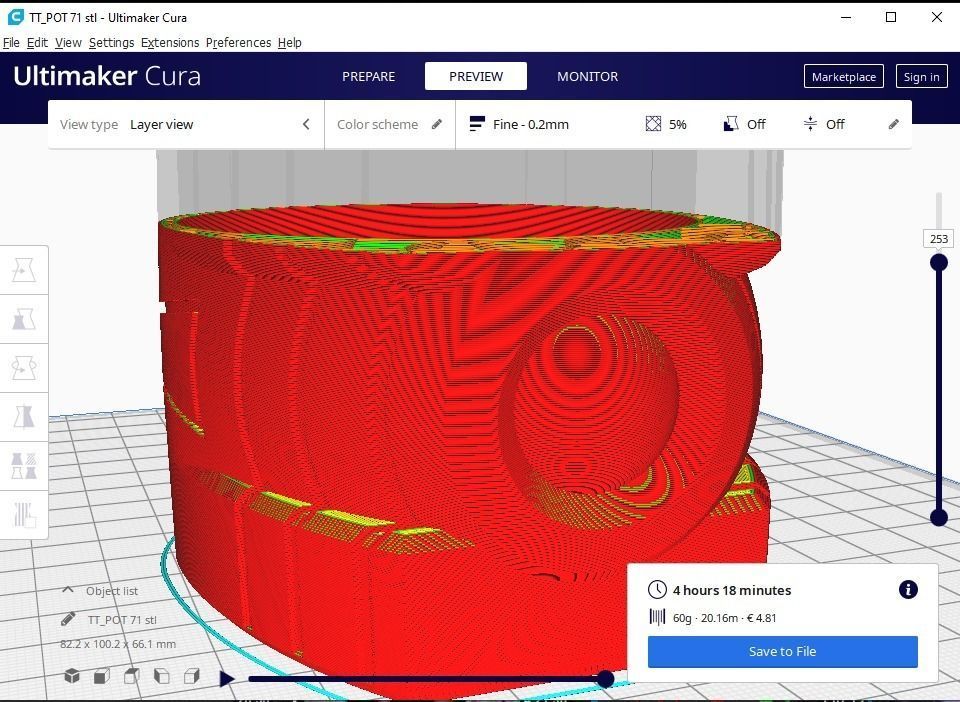The image size is (960, 702).
Task: Click the 60g · 20.16m · € 4.81 material cost
Action: 724,618
